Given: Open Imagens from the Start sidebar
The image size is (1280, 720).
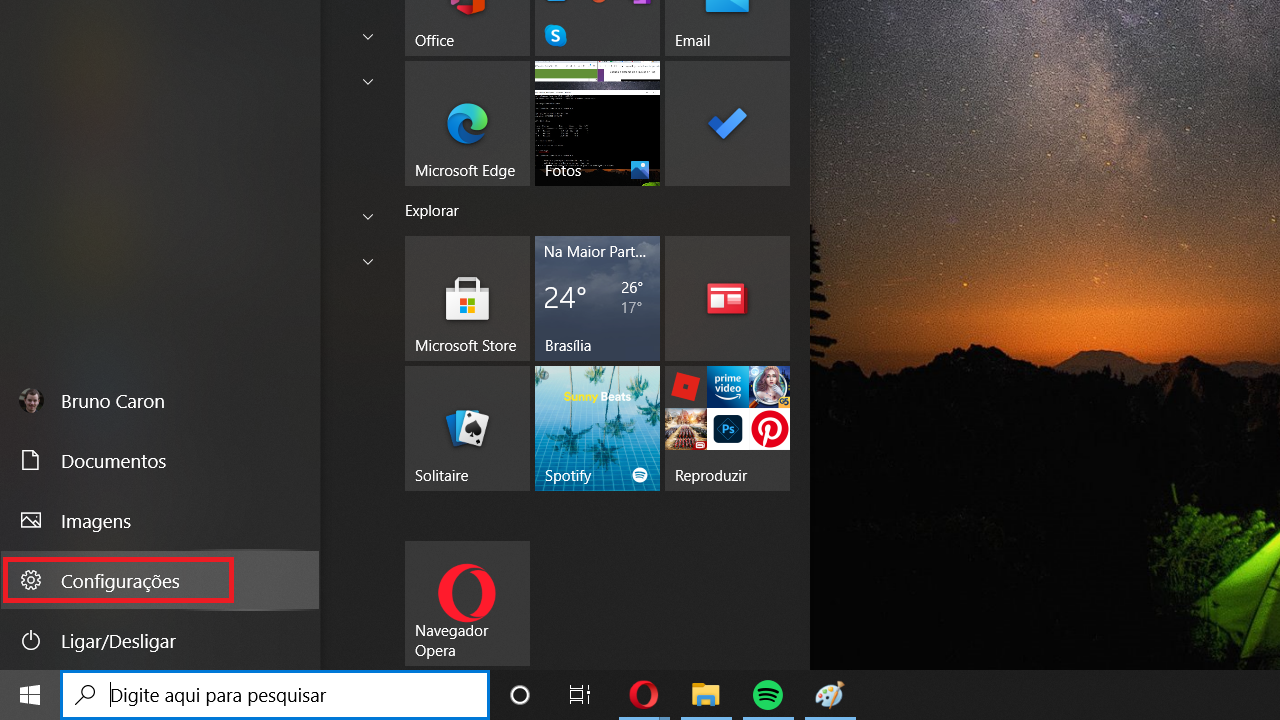Looking at the screenshot, I should (160, 521).
